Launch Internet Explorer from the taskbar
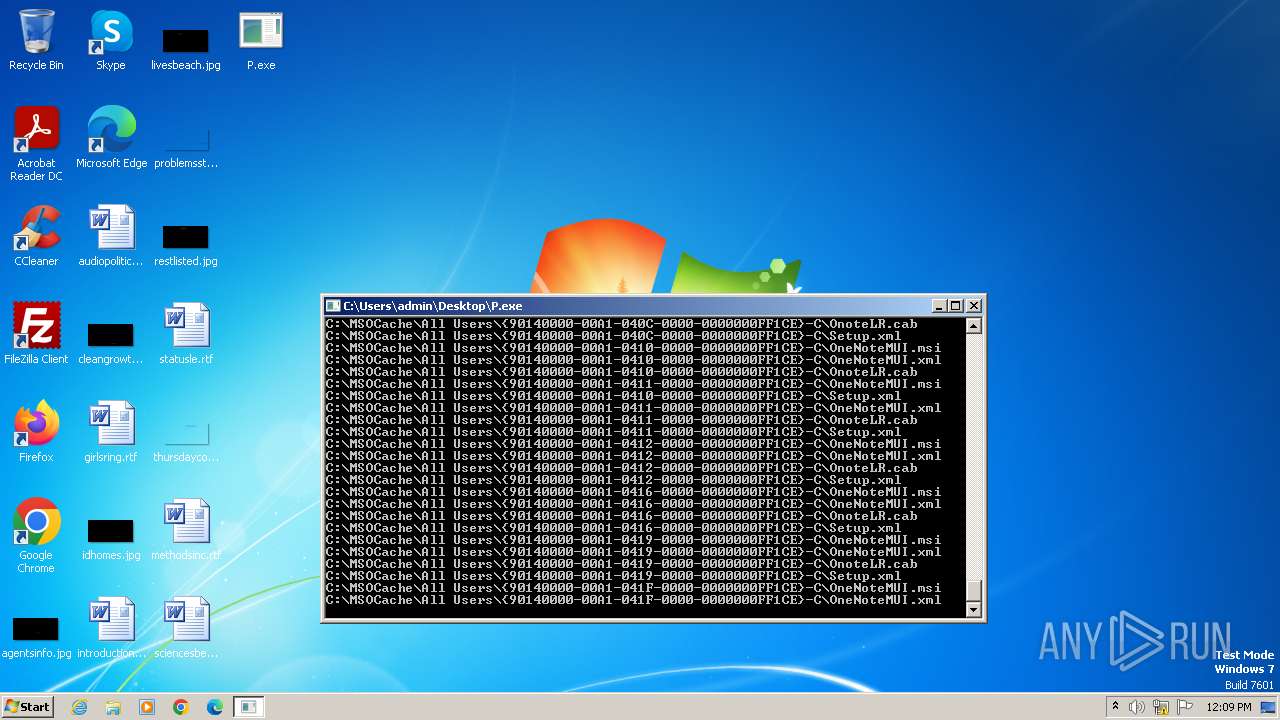 coord(79,707)
